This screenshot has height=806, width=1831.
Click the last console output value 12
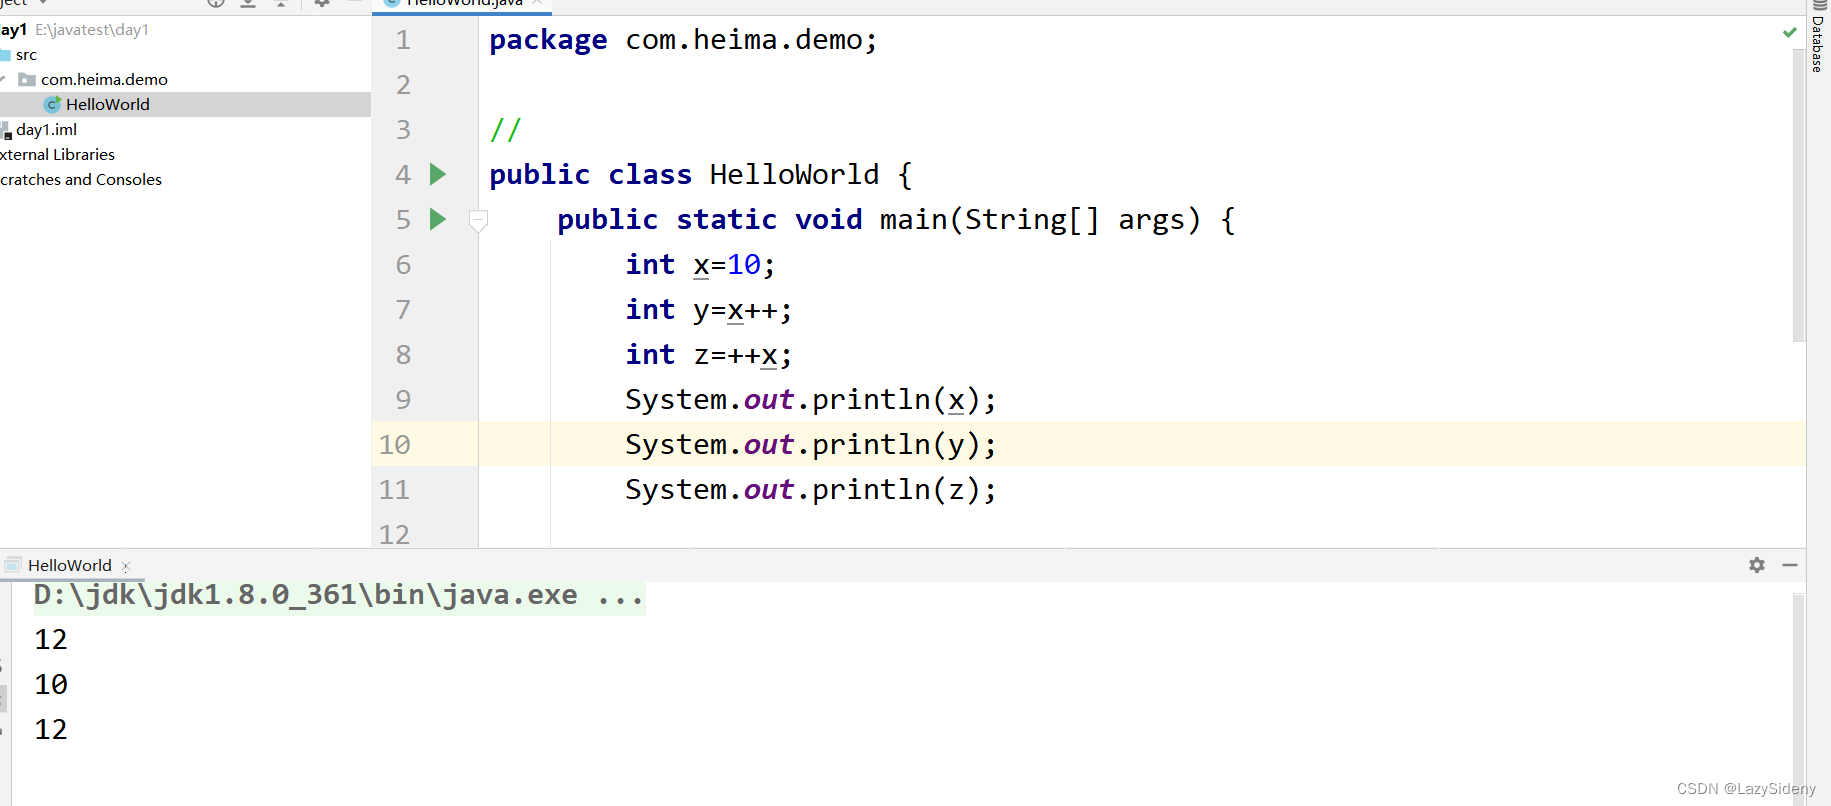(x=51, y=730)
